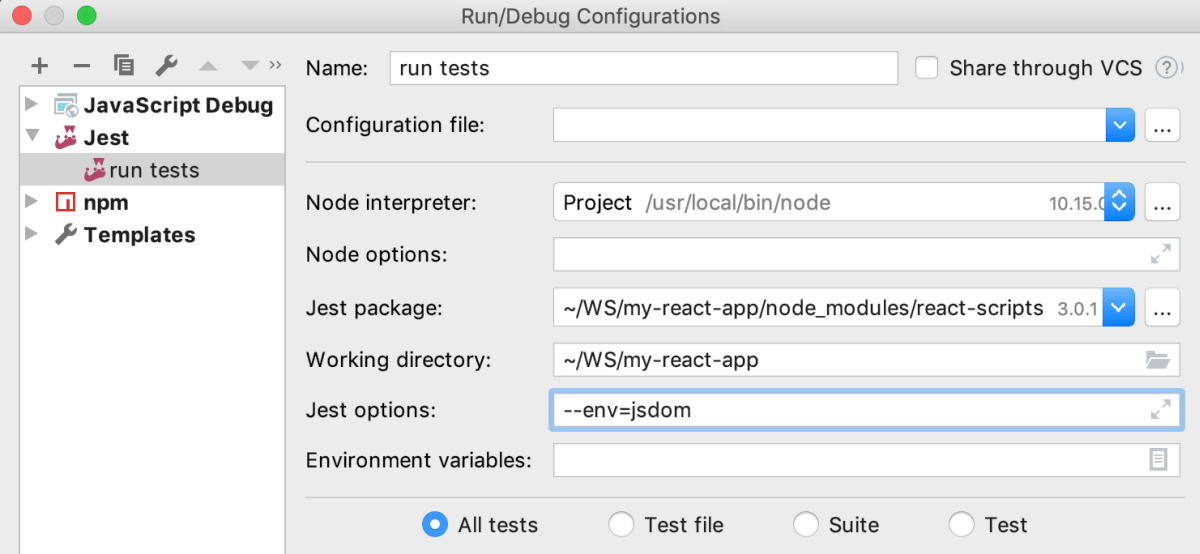The image size is (1200, 554).
Task: Click the help question mark icon
Action: click(1165, 68)
